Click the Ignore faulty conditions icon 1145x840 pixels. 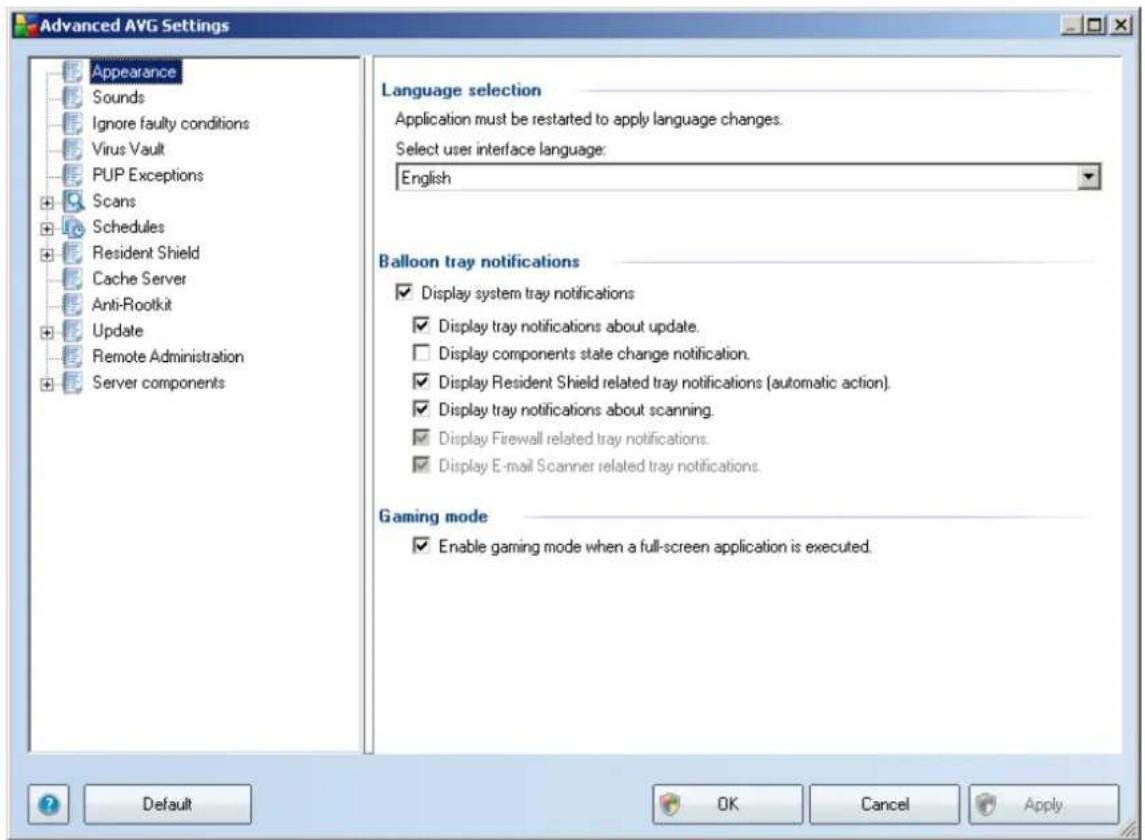[72, 123]
